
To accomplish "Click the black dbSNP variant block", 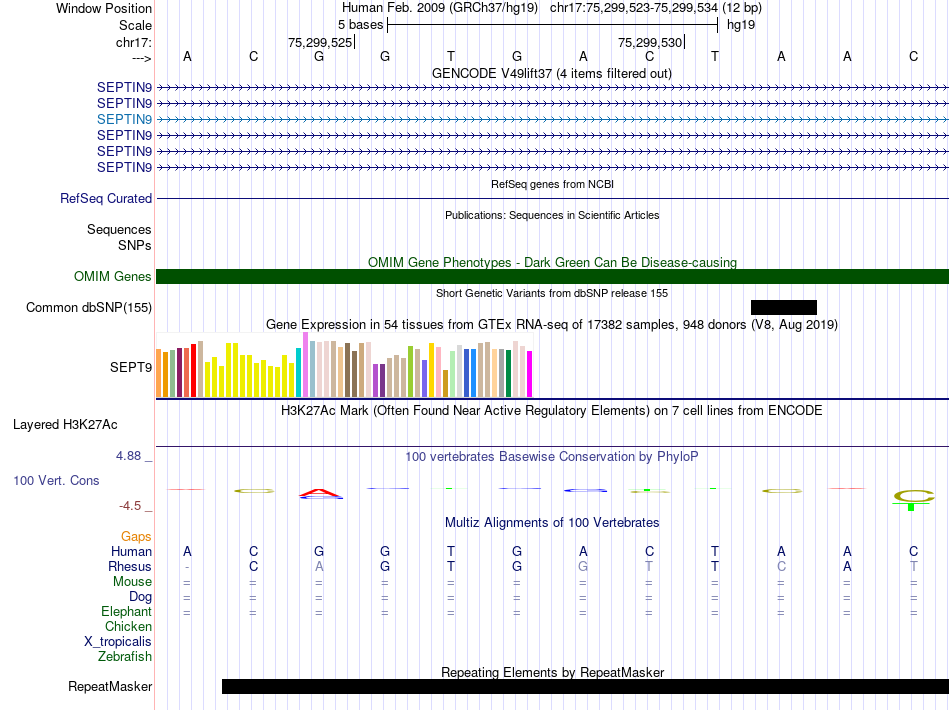I will pos(783,307).
